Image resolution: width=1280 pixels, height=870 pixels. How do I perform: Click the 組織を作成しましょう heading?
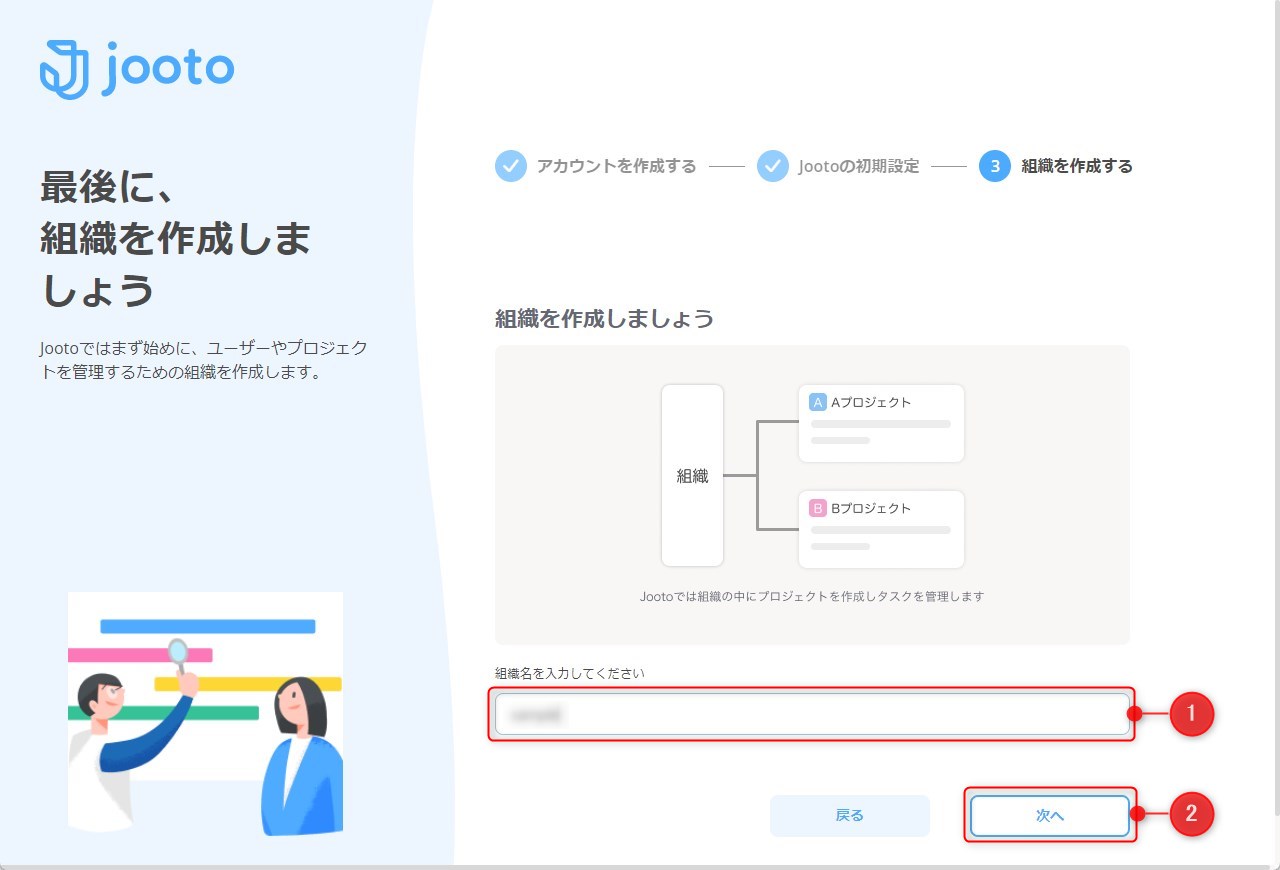603,319
